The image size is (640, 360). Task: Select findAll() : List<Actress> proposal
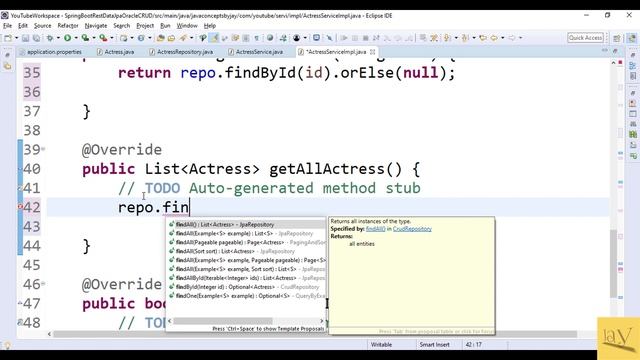pyautogui.click(x=247, y=224)
